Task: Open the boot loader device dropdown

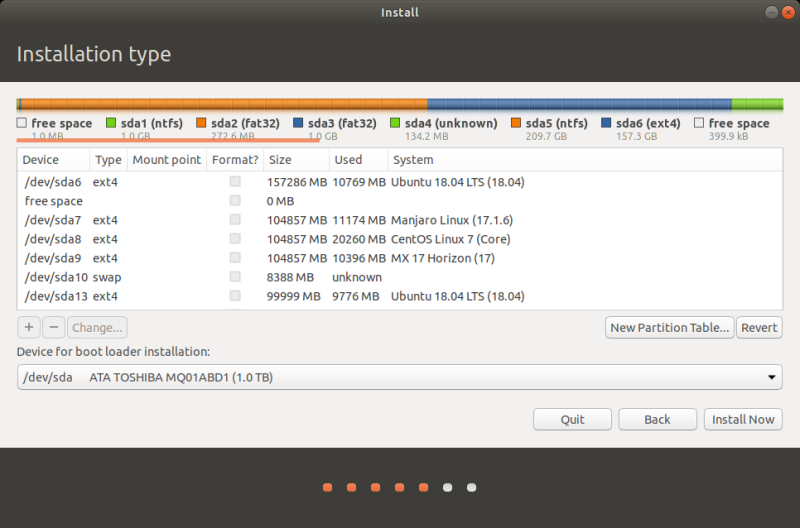Action: [399, 378]
